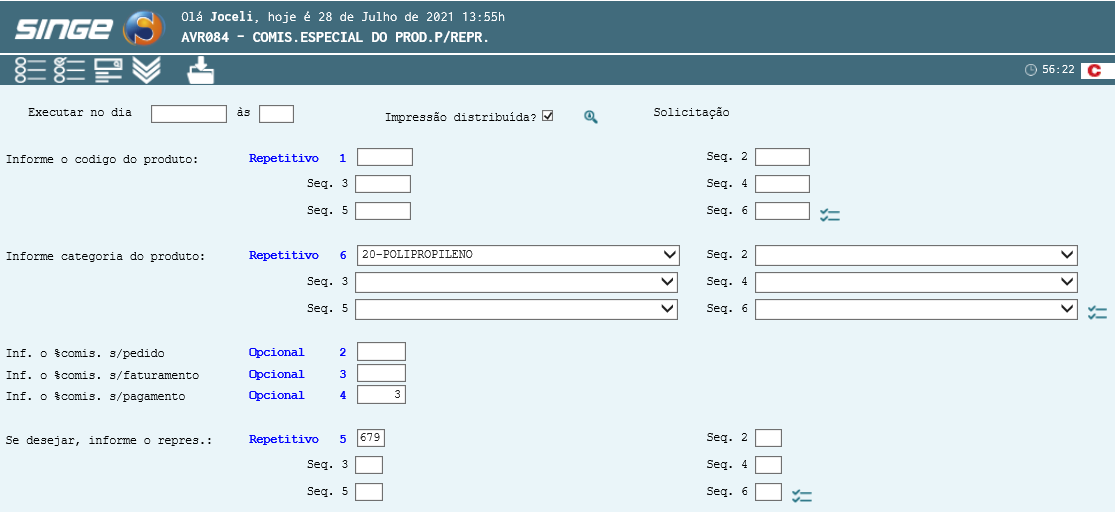
Task: Click the Executar no dia date field
Action: (189, 114)
